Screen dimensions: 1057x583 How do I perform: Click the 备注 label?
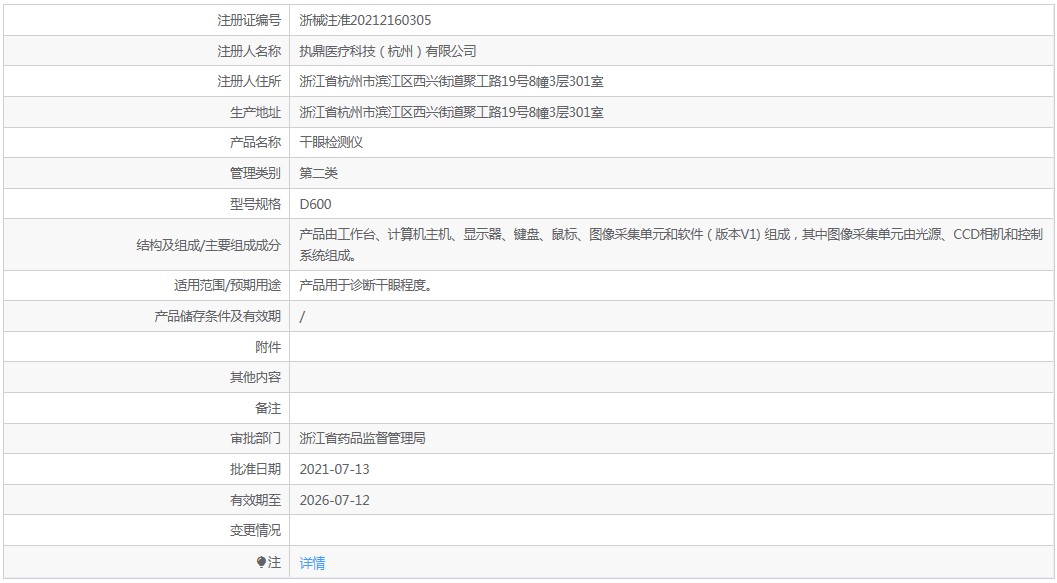(x=268, y=408)
